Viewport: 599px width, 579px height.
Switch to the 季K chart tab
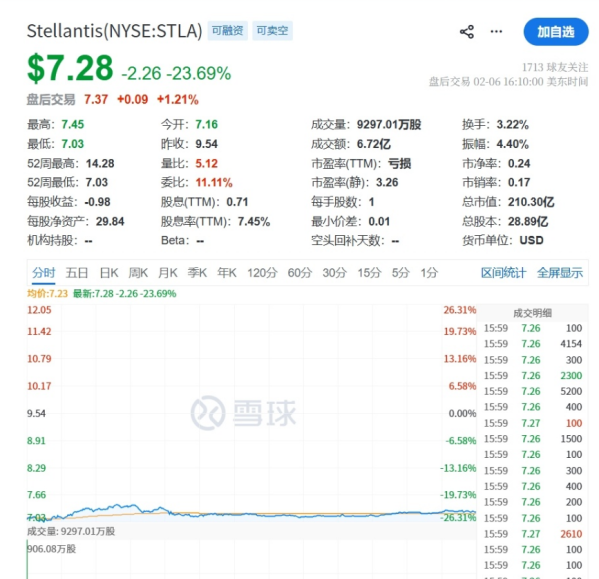tap(197, 273)
